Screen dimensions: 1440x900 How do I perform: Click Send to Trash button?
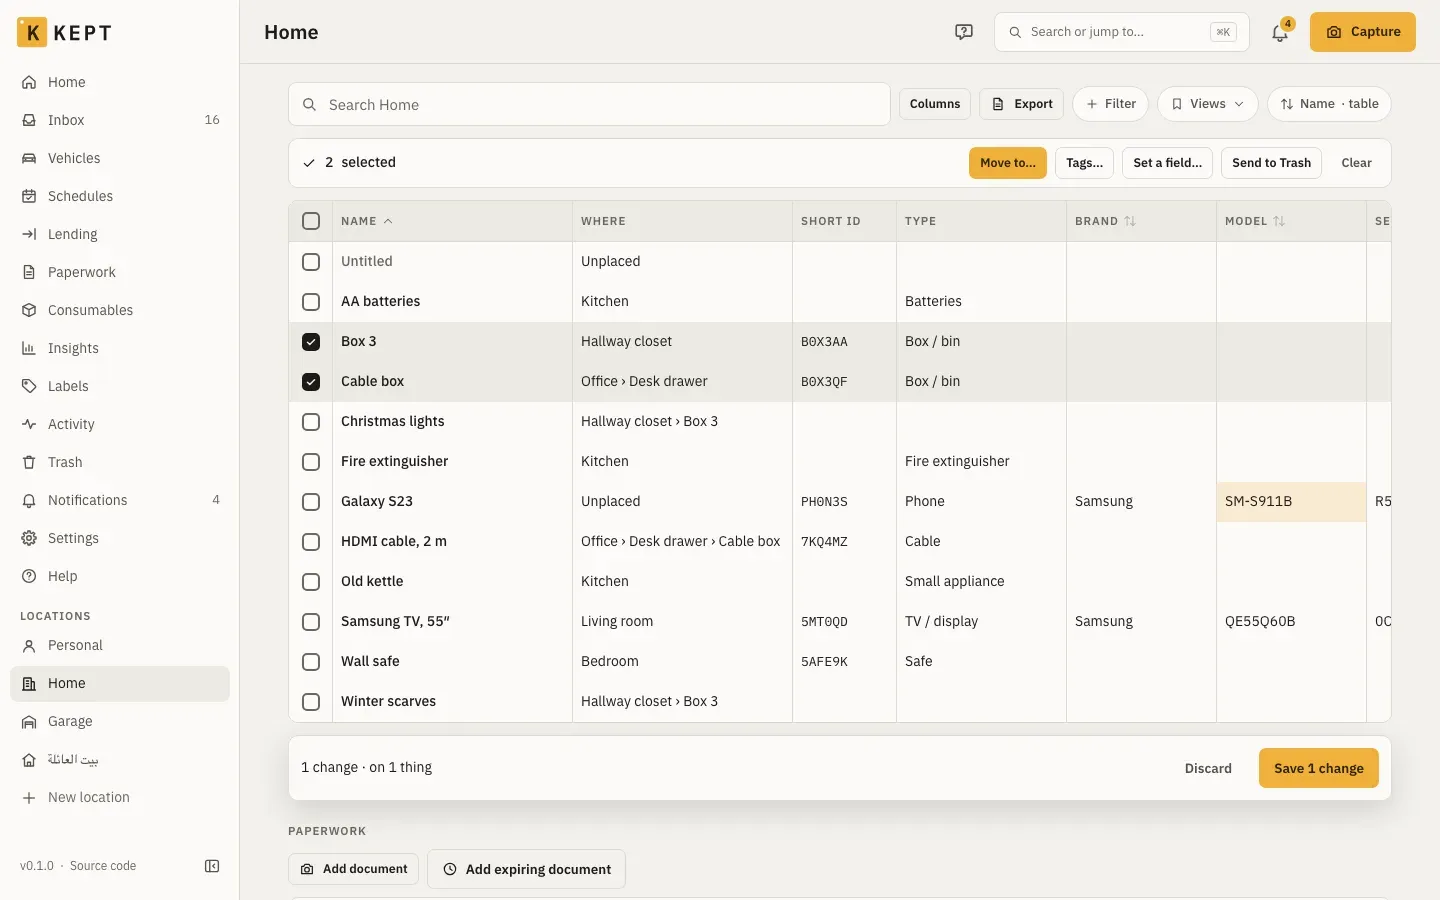coord(1271,163)
